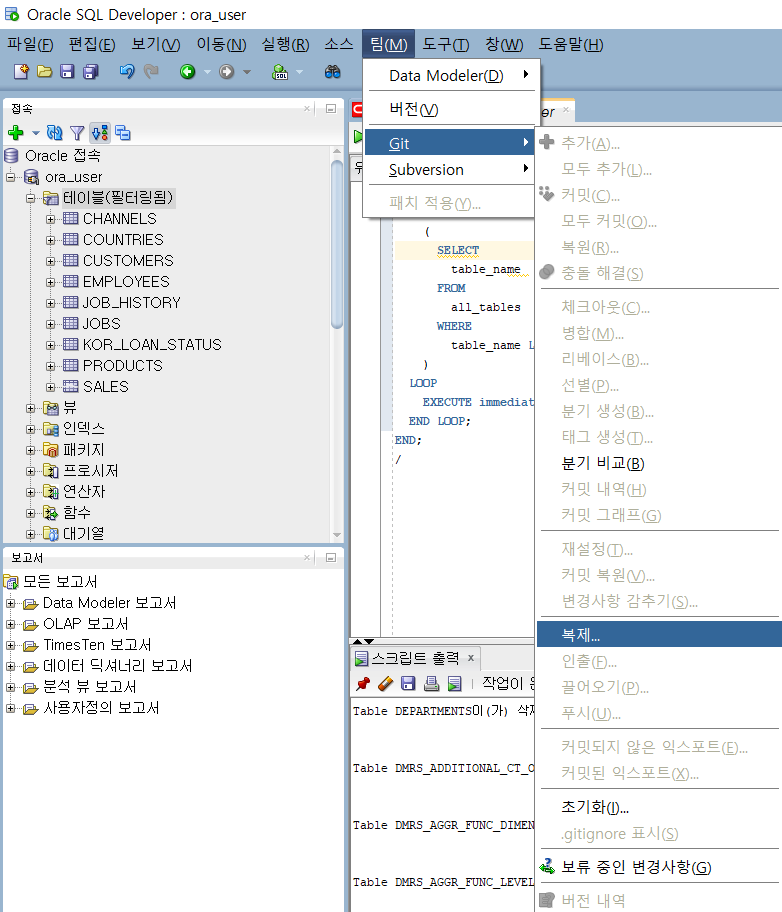
Task: Click the red pin icon in script output
Action: click(x=363, y=683)
